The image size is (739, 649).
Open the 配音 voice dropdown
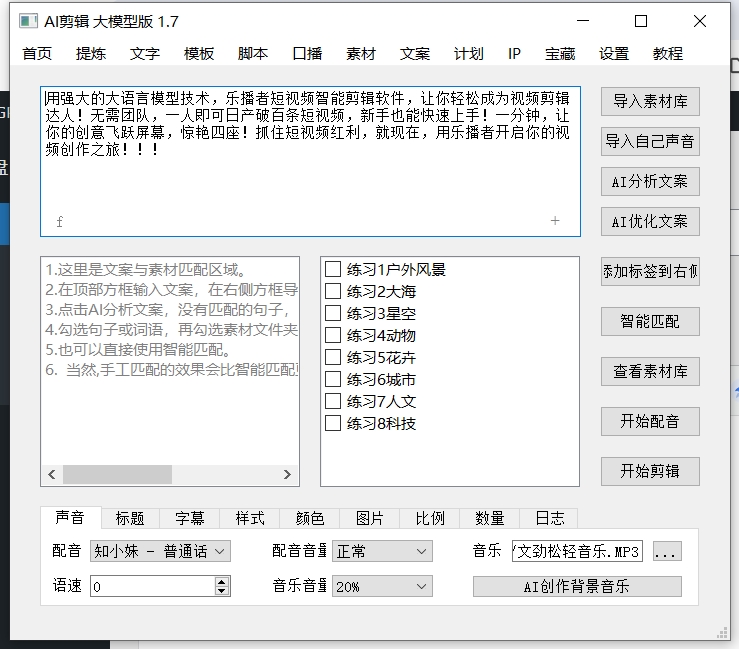[160, 551]
